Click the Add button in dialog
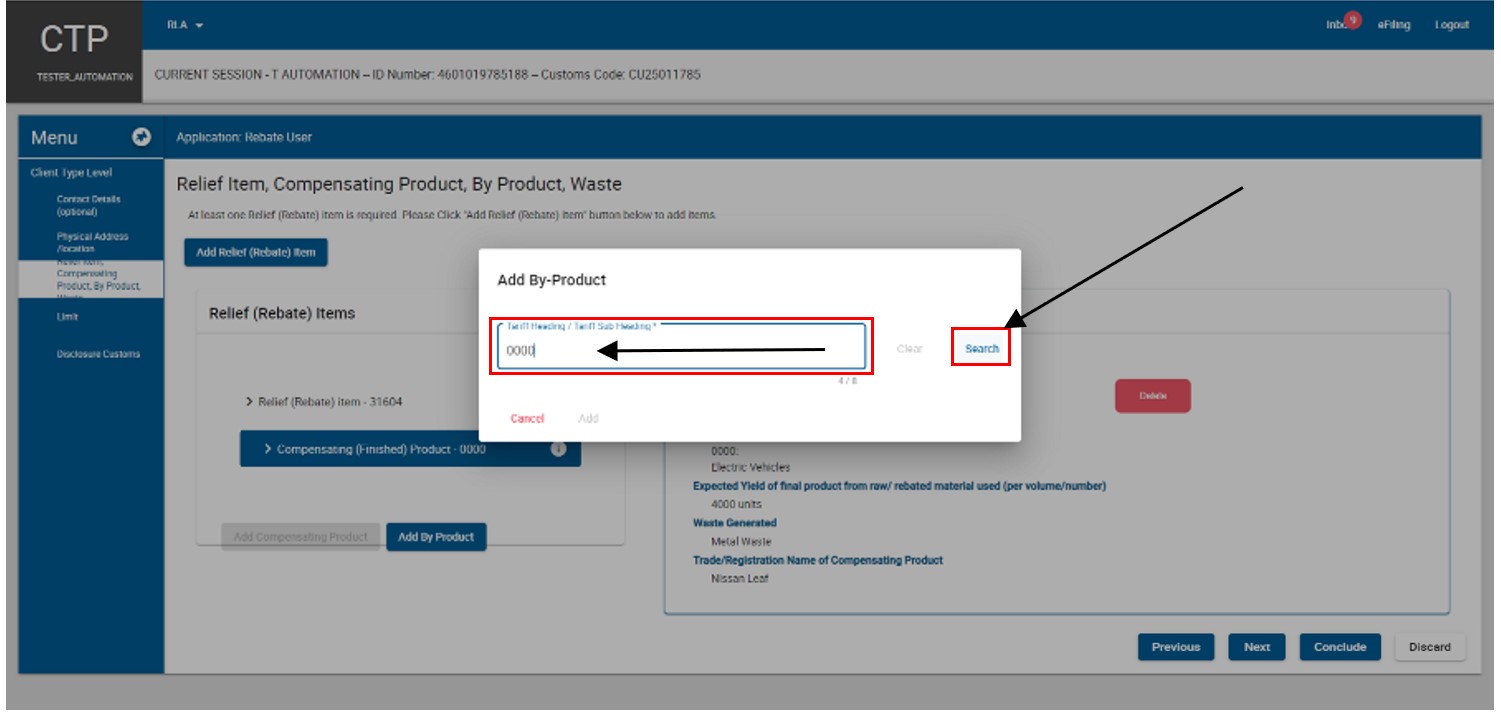This screenshot has width=1501, height=715. tap(588, 418)
